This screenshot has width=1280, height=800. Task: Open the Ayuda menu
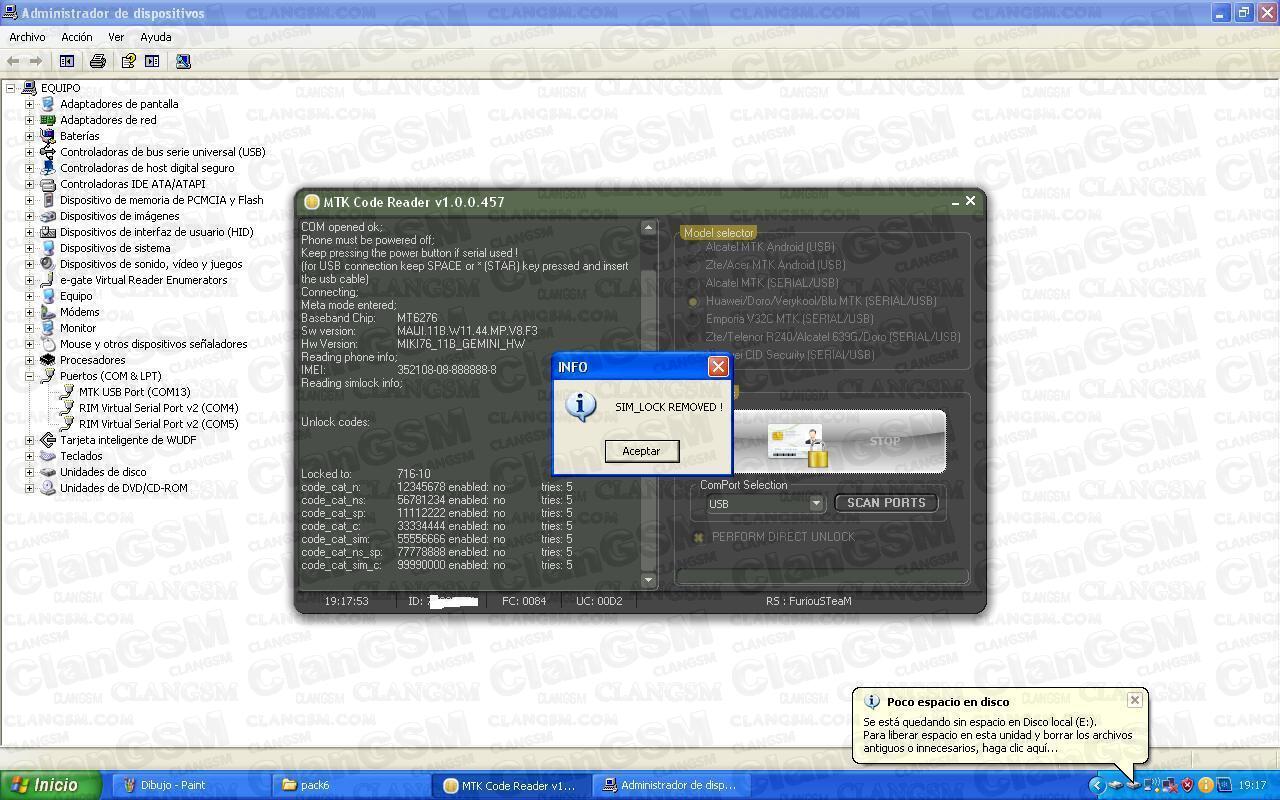[155, 37]
